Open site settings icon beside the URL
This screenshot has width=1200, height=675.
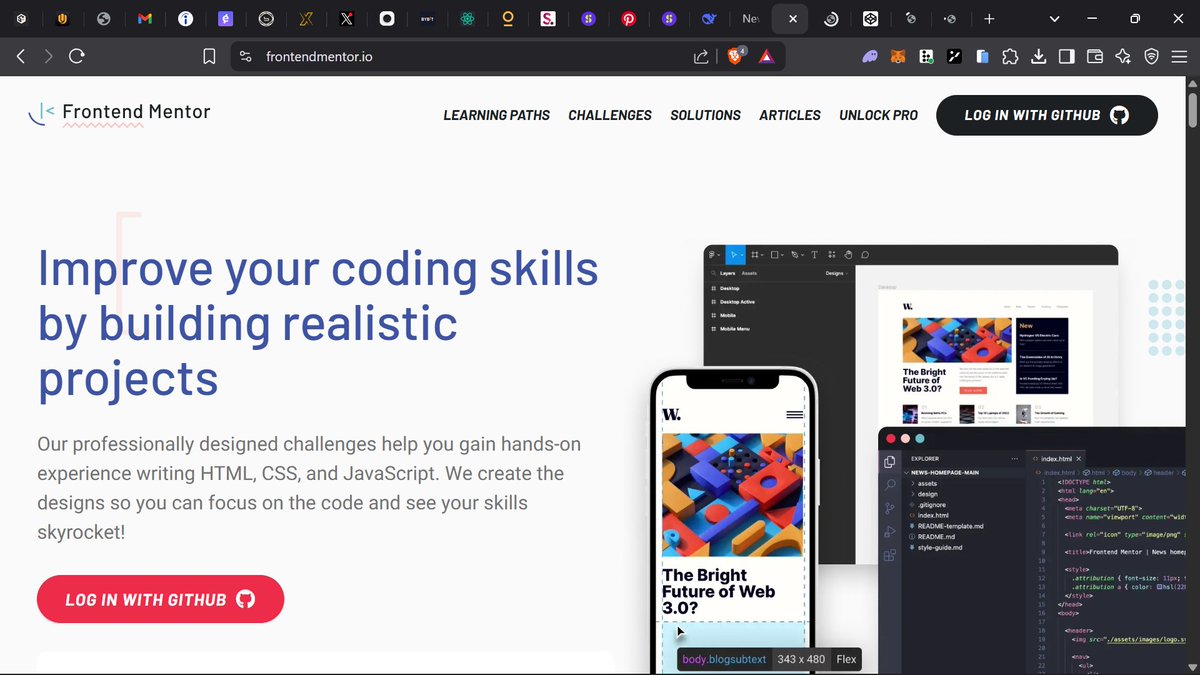[x=246, y=57]
